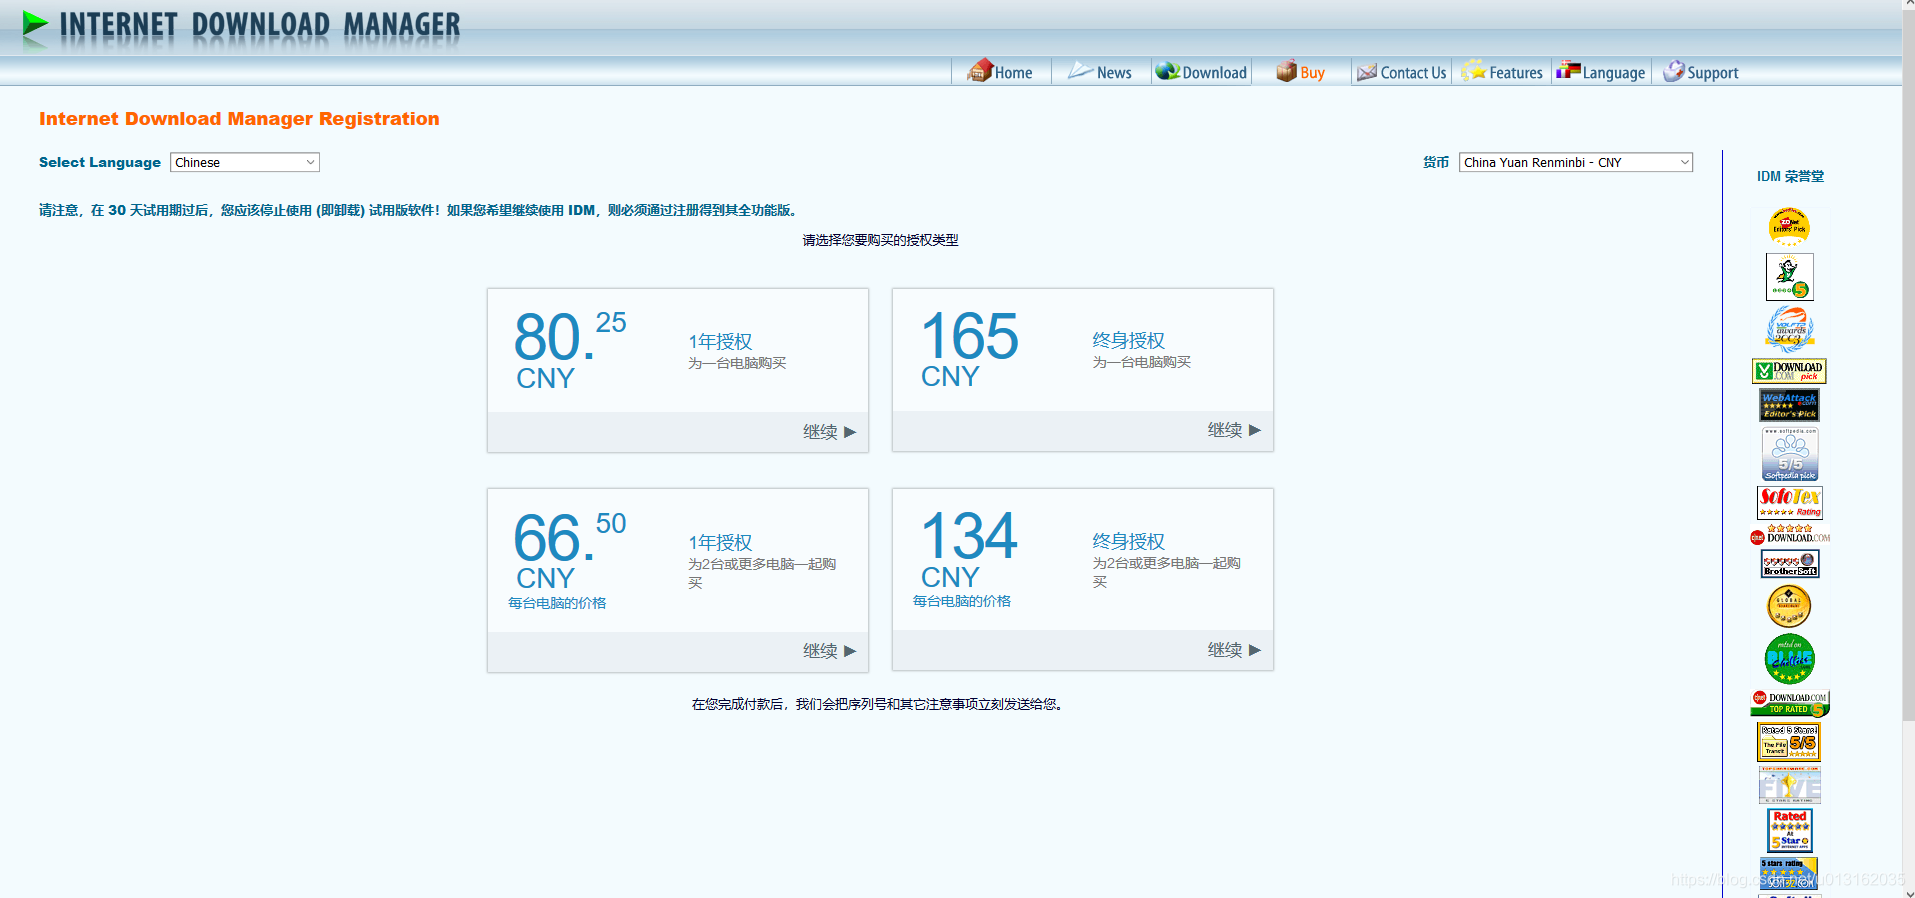The width and height of the screenshot is (1915, 898).
Task: Click the Softpedia 5/5 pick badge
Action: pos(1789,455)
